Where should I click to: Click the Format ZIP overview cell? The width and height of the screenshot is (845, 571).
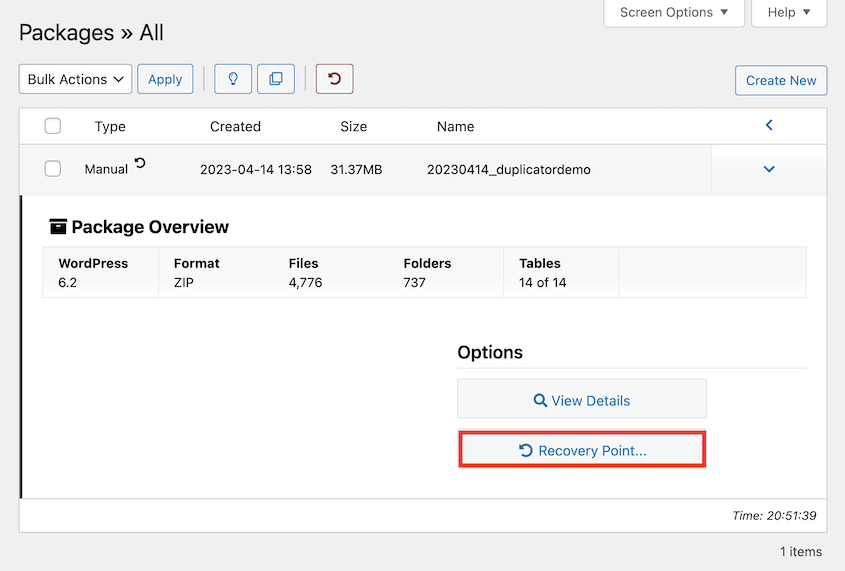(x=197, y=273)
